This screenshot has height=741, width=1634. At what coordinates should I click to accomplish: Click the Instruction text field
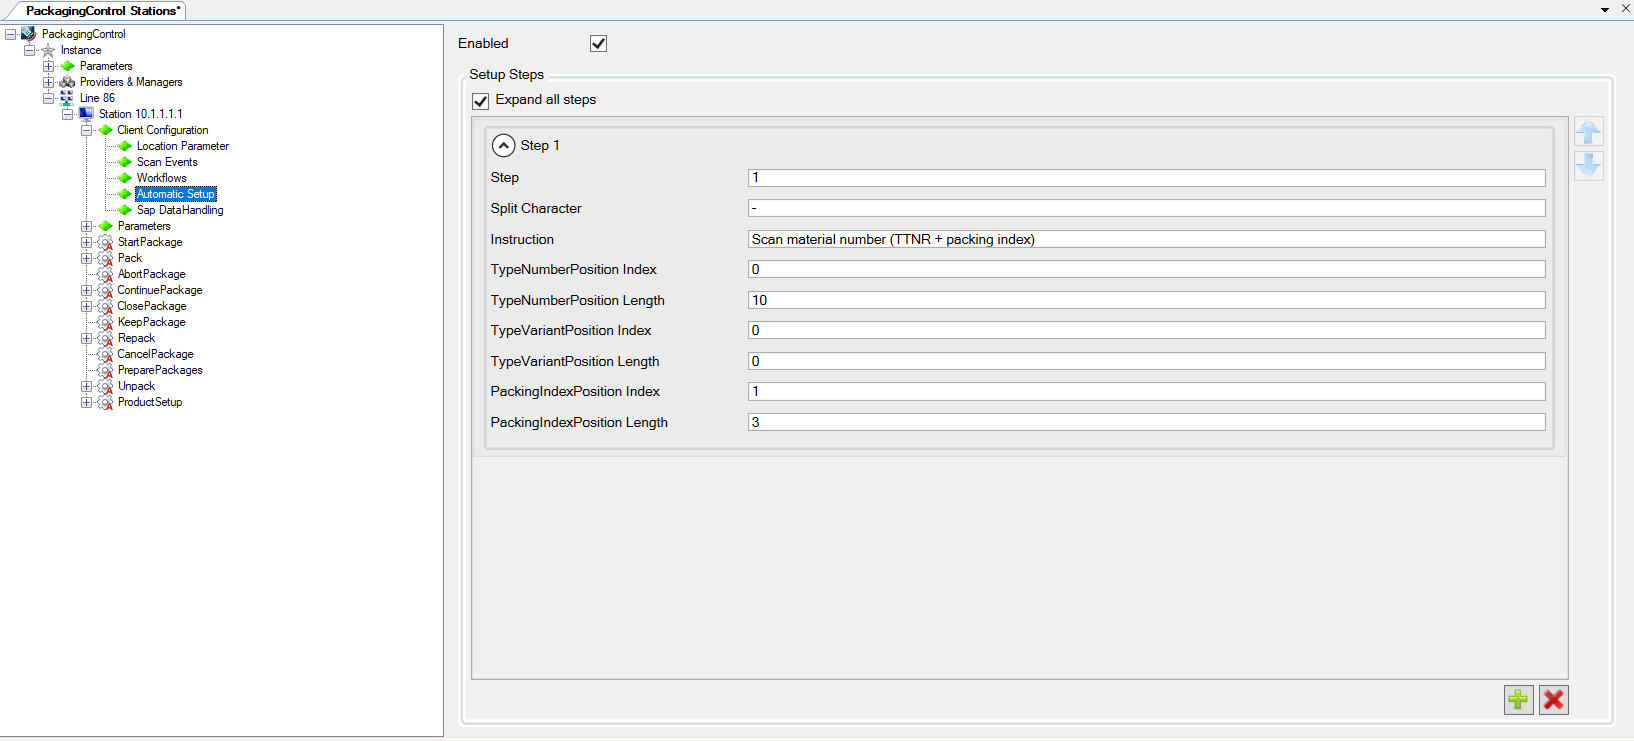click(x=1146, y=239)
